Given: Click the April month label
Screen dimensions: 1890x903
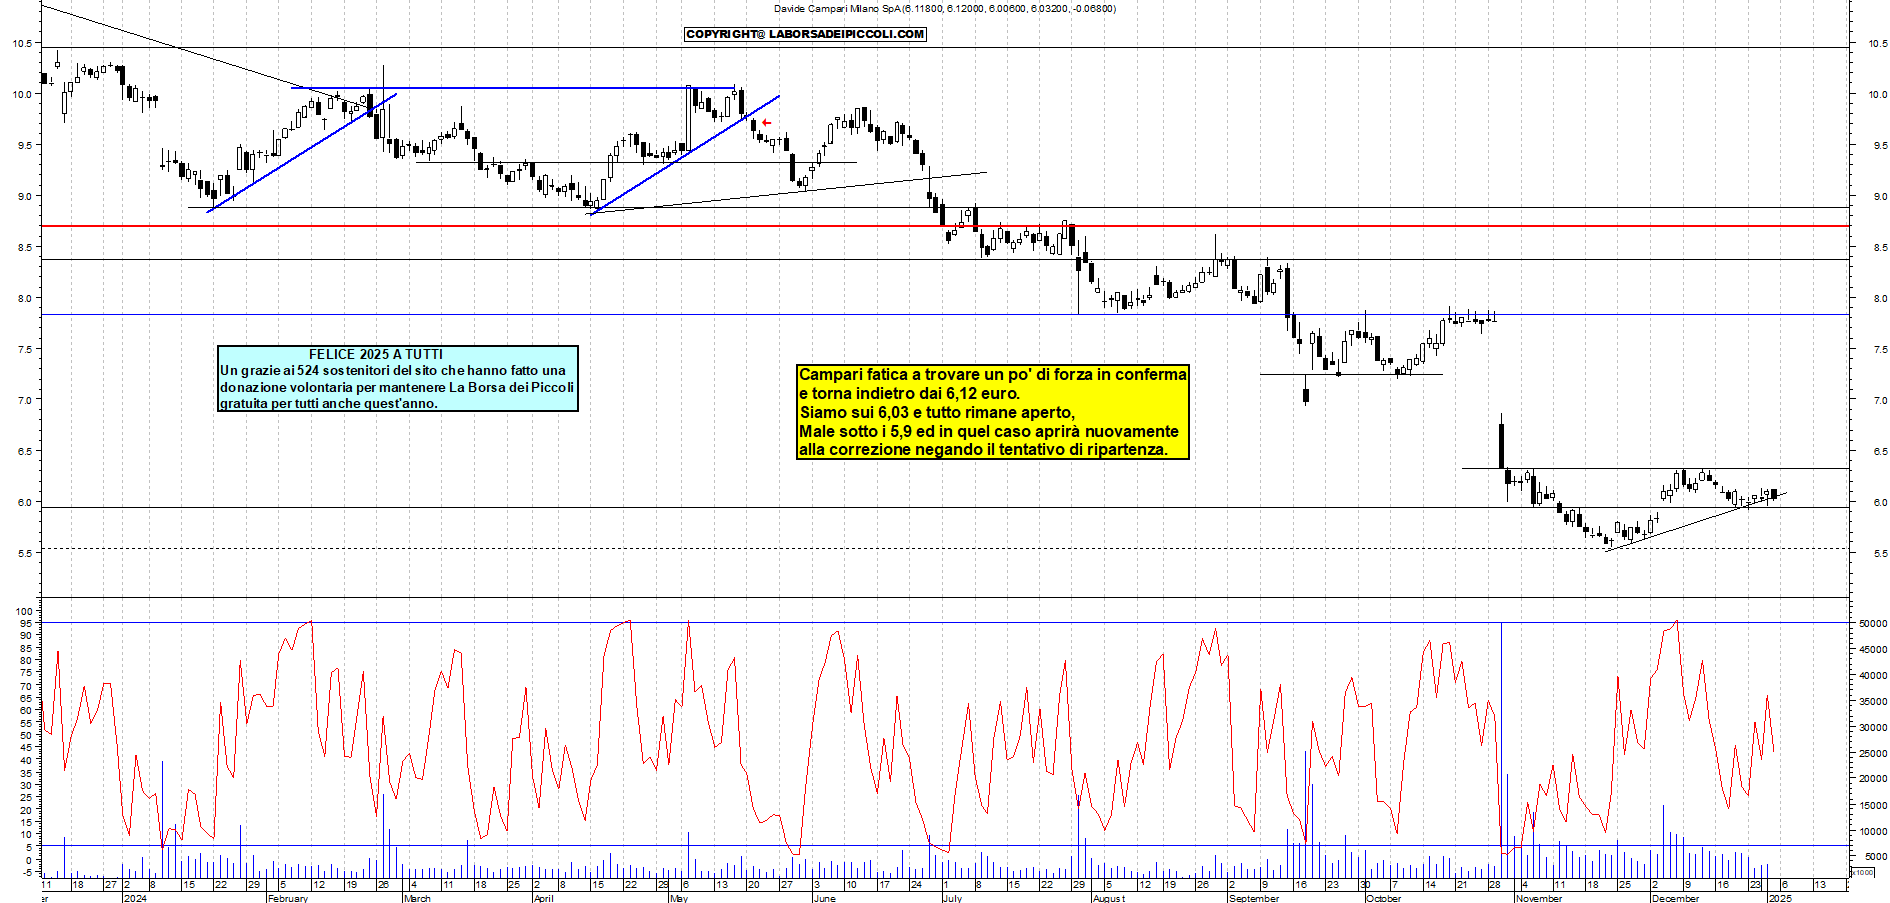Looking at the screenshot, I should 544,898.
